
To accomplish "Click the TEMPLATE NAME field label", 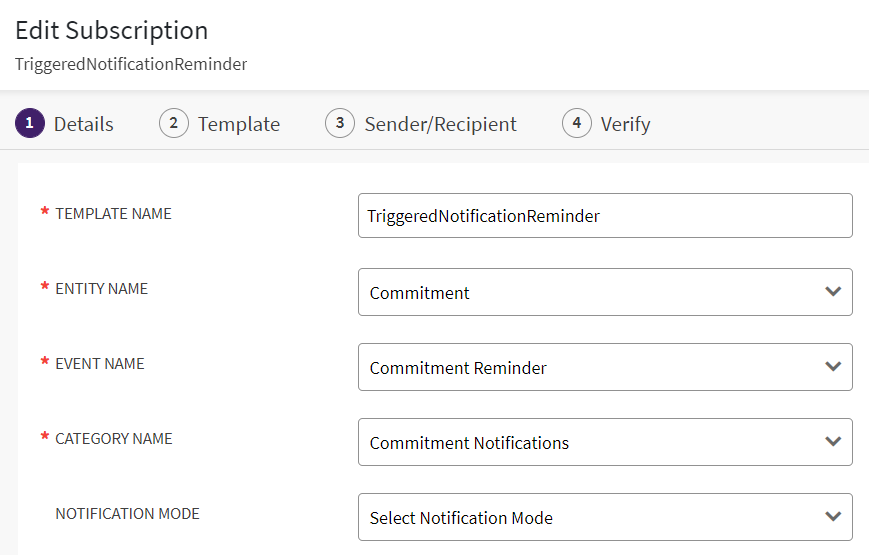I will [113, 214].
